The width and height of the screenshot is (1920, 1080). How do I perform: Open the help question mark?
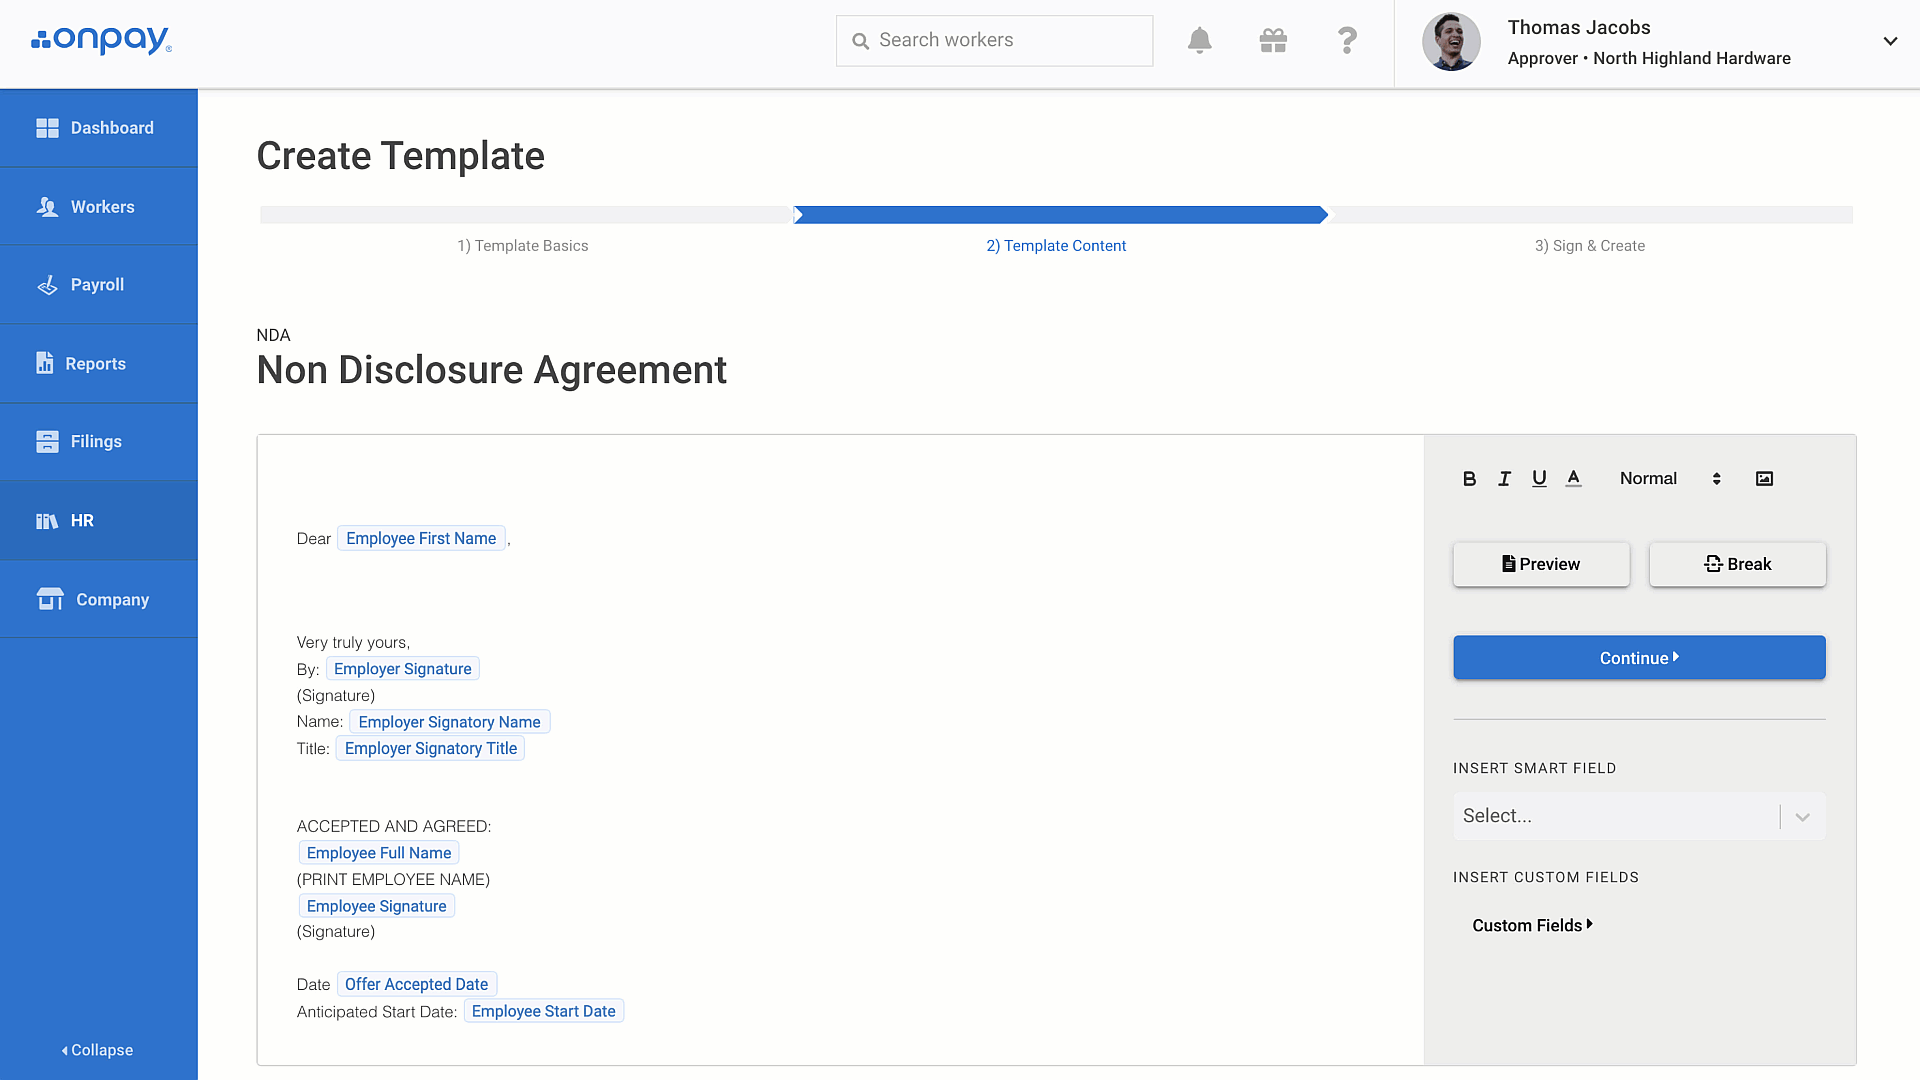[1347, 40]
